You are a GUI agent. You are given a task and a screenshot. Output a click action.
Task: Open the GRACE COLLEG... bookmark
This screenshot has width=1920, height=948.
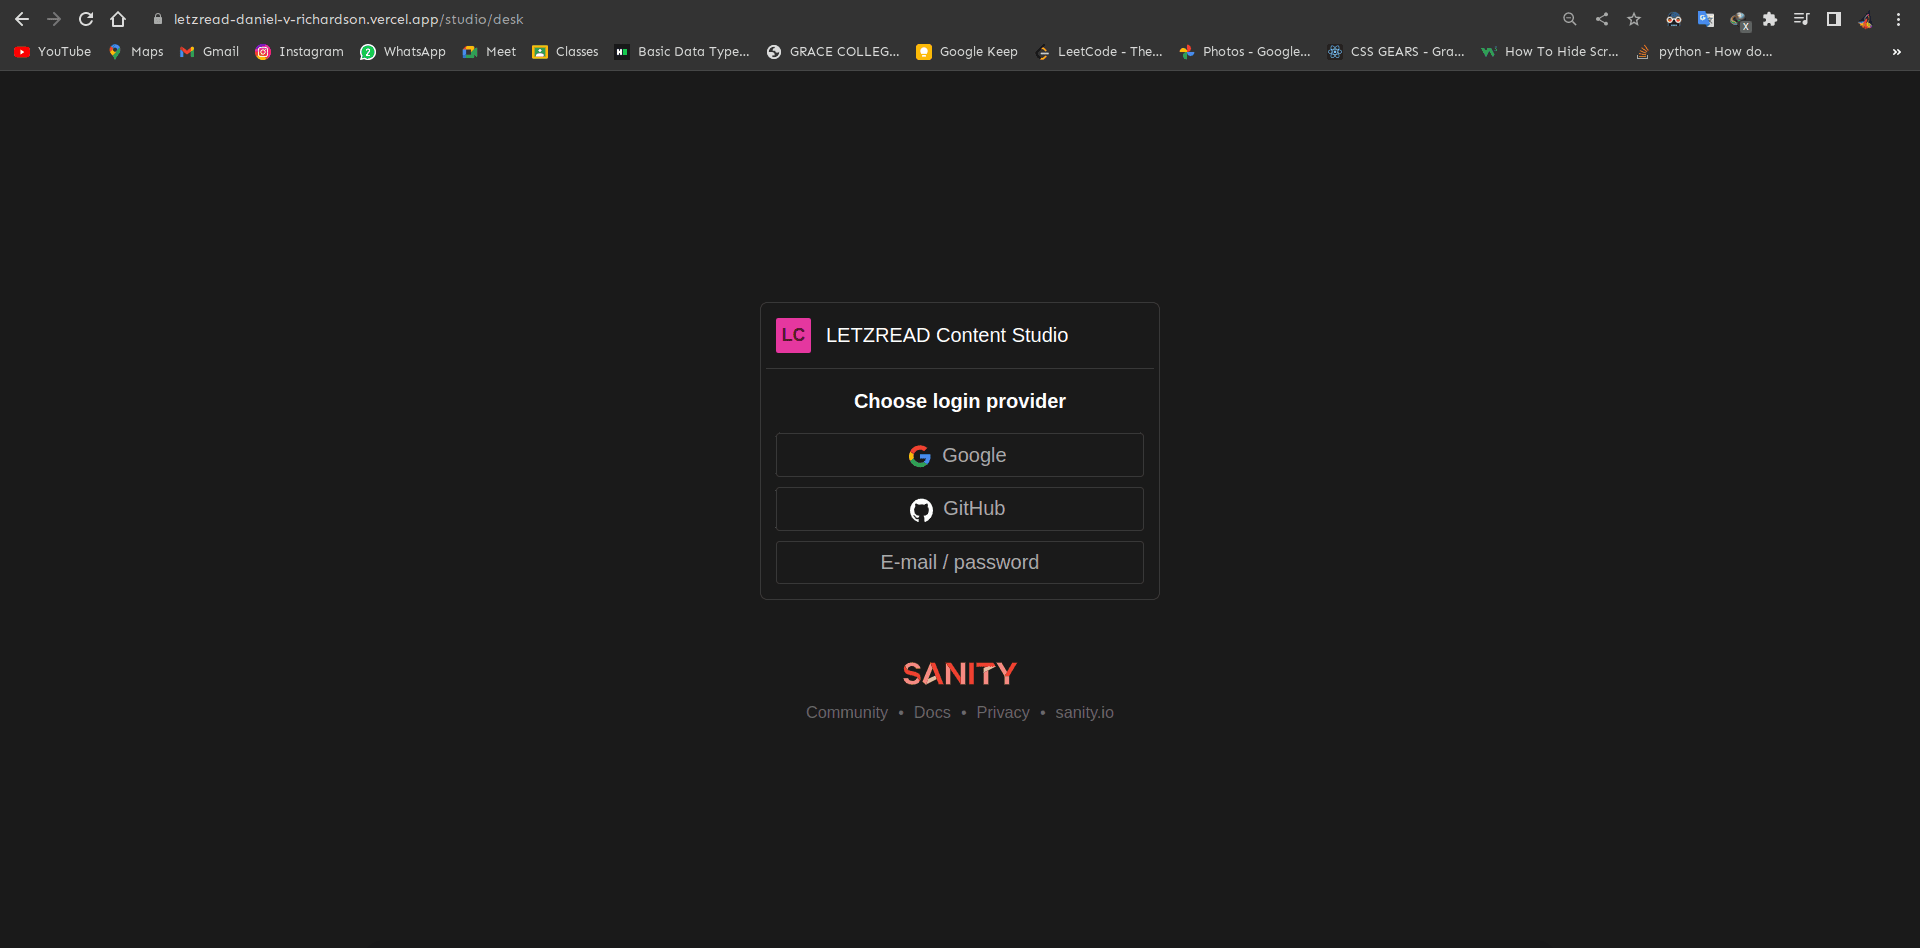tap(834, 52)
